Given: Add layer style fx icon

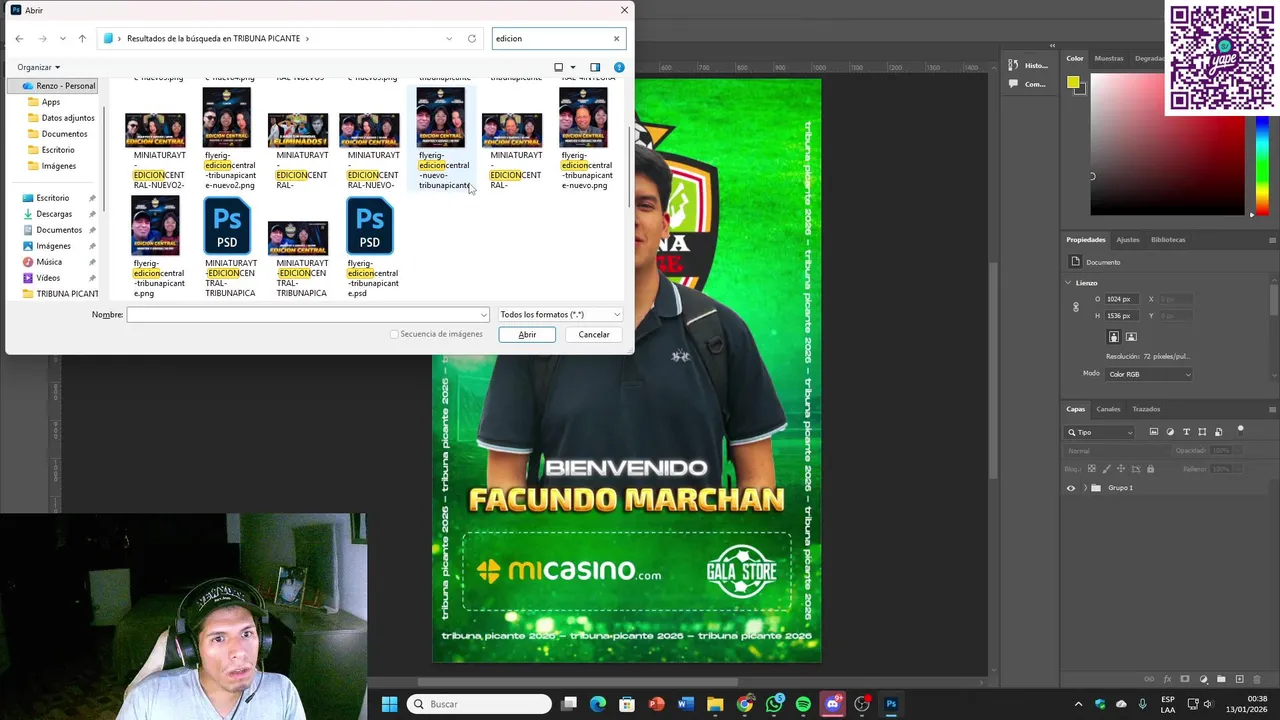Looking at the screenshot, I should tap(1167, 680).
